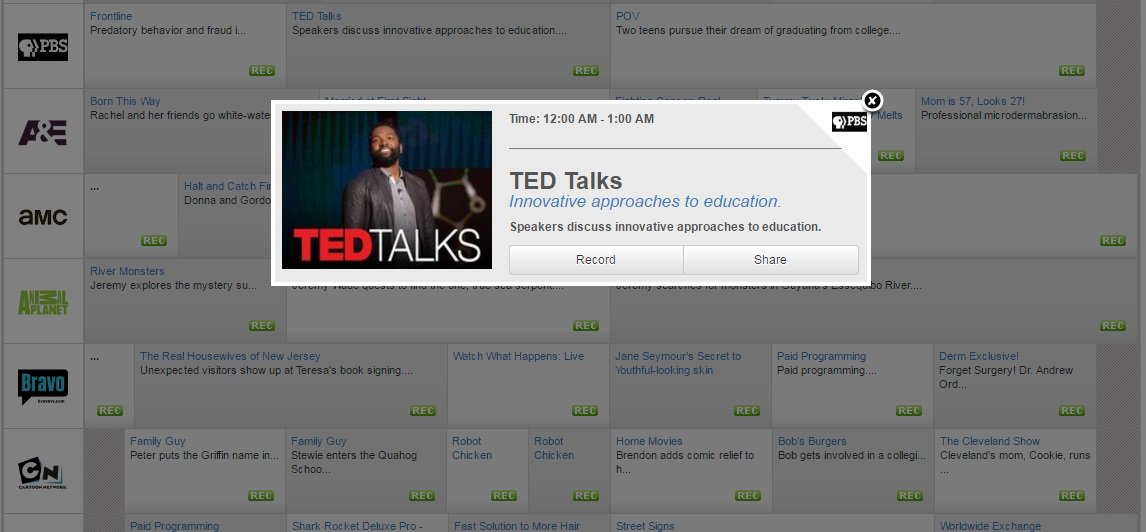The height and width of the screenshot is (532, 1146).
Task: Select the AMC channel logo
Action: coord(42,217)
